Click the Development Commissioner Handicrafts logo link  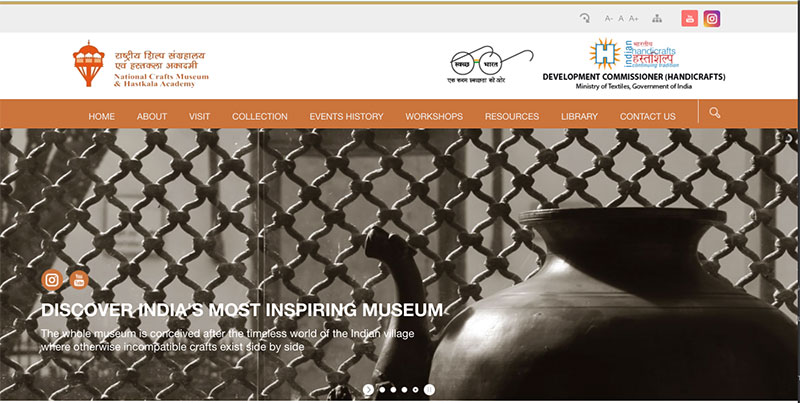[x=634, y=64]
